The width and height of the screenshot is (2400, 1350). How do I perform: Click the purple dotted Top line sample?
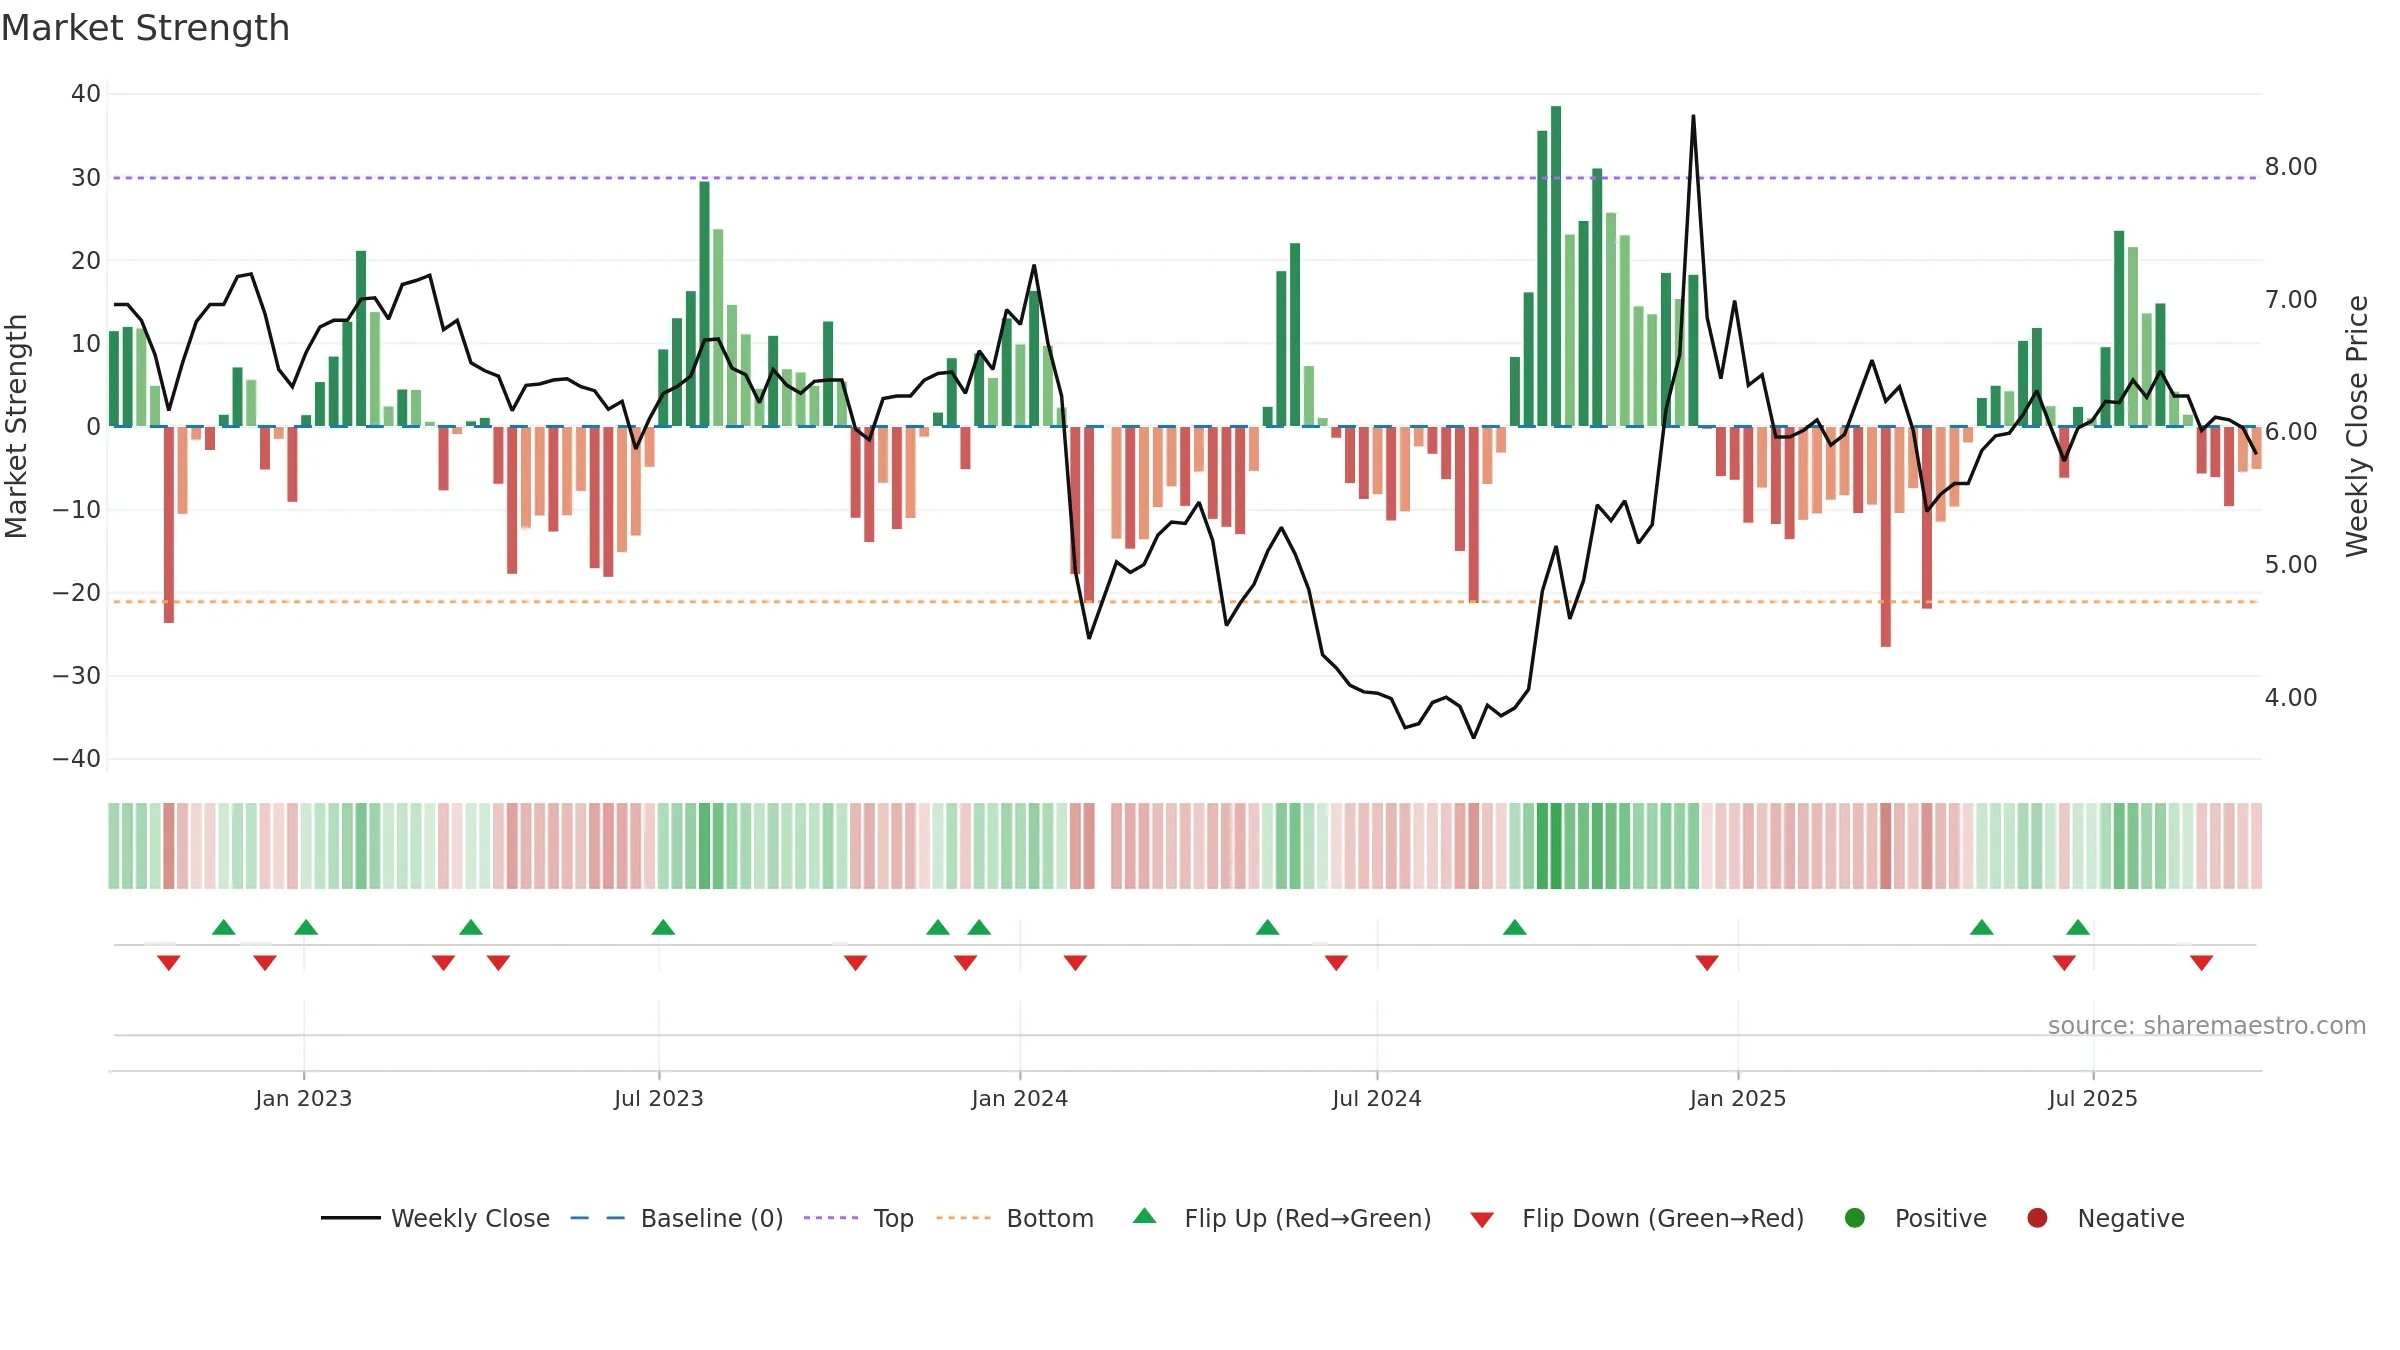pos(831,1218)
